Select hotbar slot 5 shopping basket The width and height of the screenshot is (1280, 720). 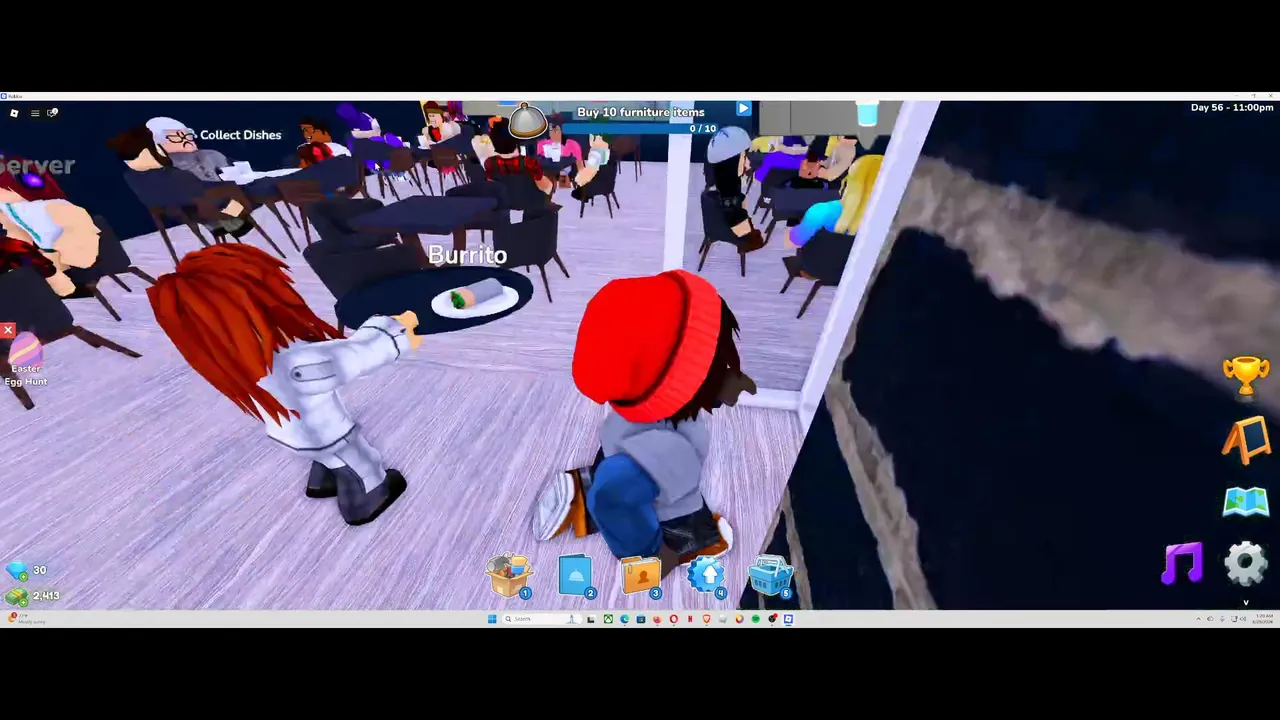click(x=771, y=577)
